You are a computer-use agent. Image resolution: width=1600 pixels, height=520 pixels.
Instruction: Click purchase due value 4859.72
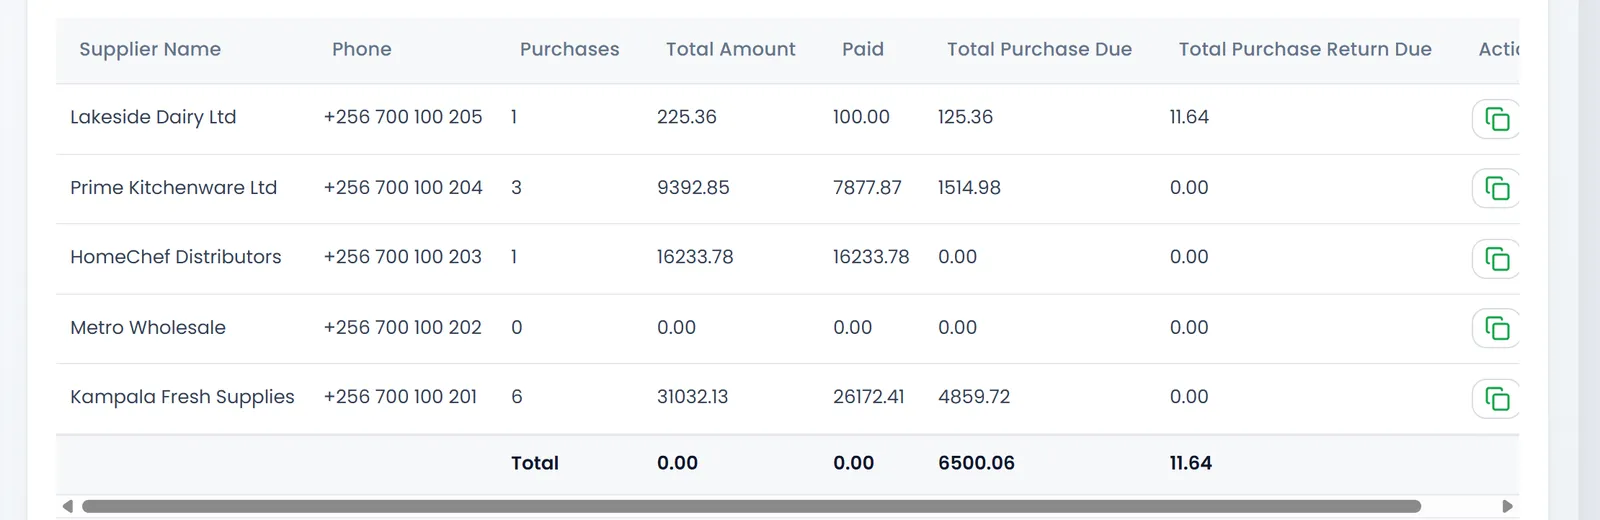click(974, 397)
